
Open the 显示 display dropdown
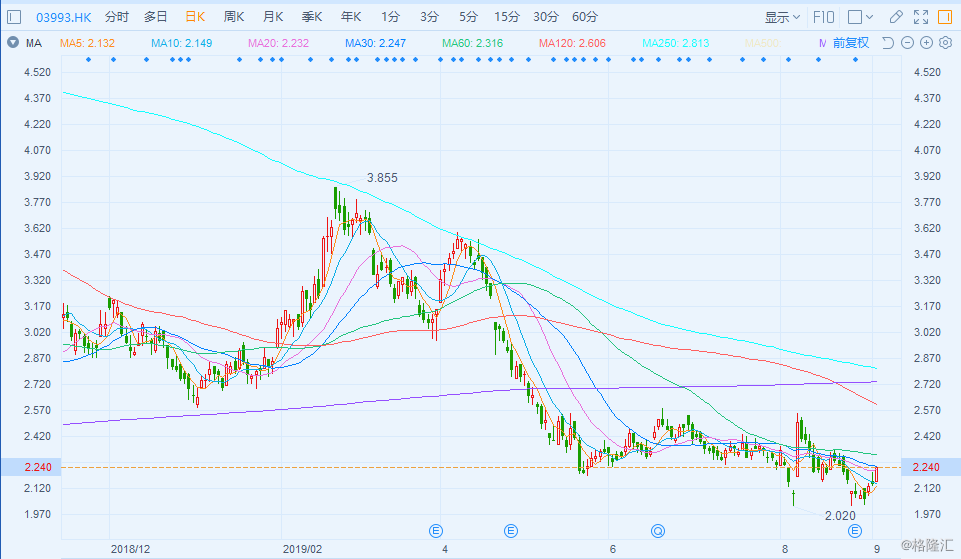783,17
